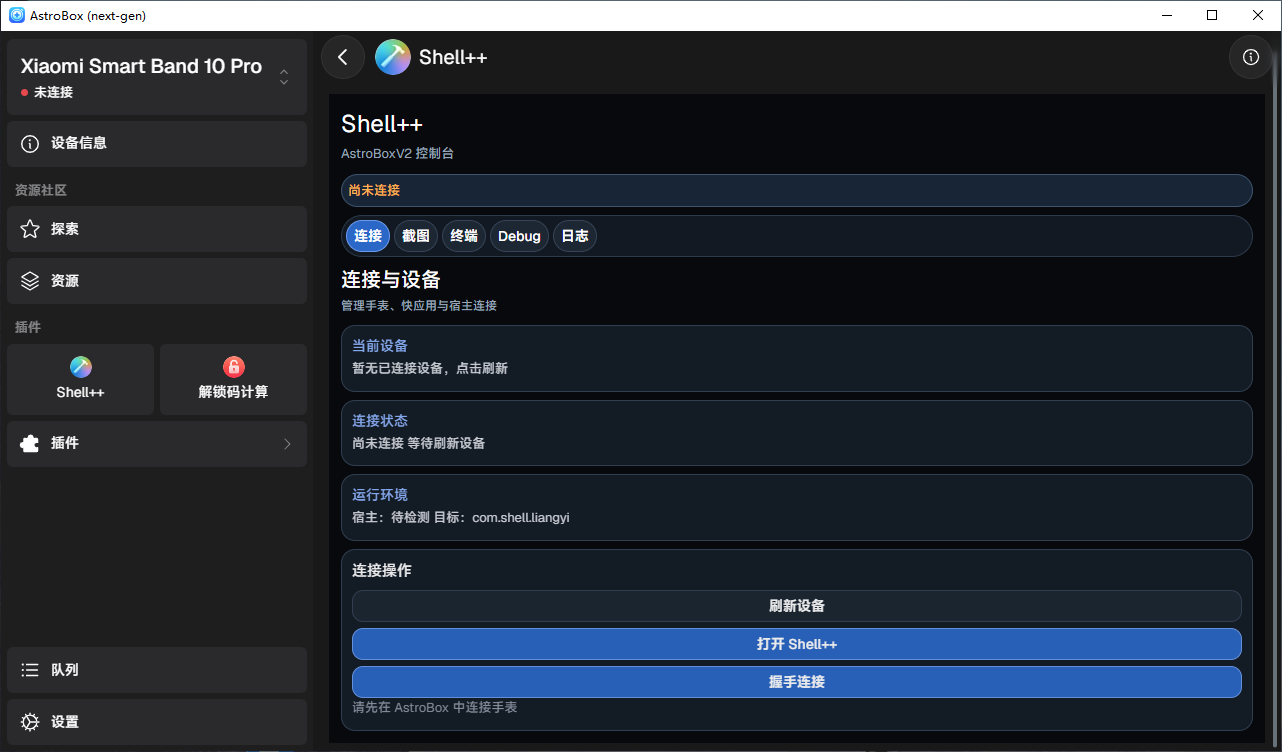Open the 解锁码计算 plugin tile

pos(233,379)
